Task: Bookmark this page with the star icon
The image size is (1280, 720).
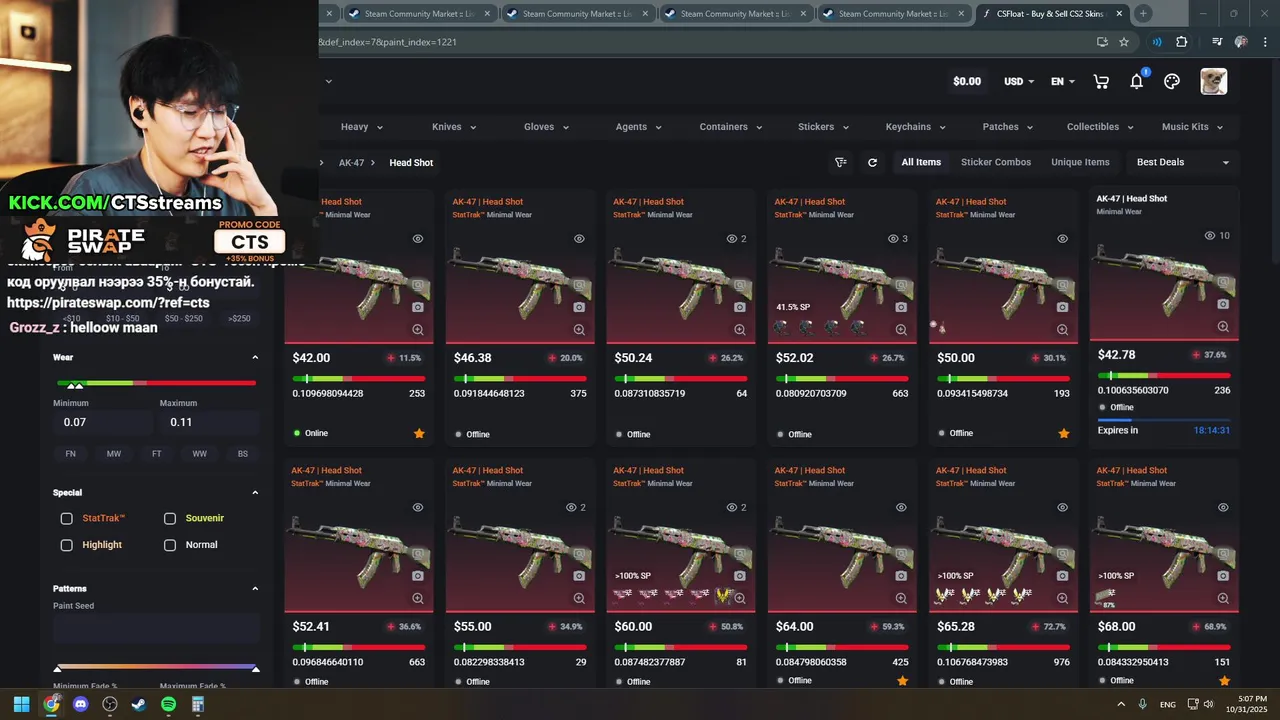Action: [1124, 42]
